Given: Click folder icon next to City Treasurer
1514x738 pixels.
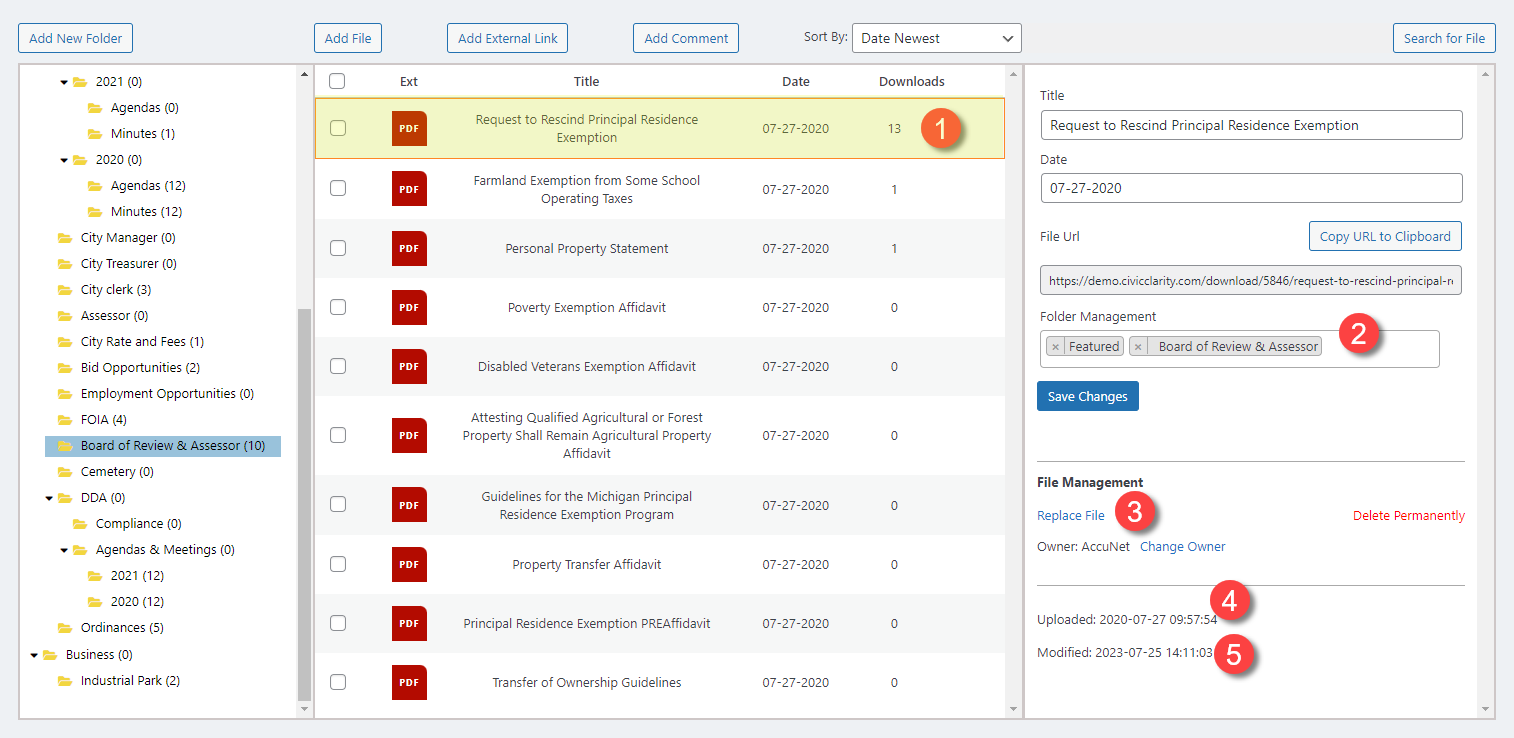Looking at the screenshot, I should click(65, 264).
